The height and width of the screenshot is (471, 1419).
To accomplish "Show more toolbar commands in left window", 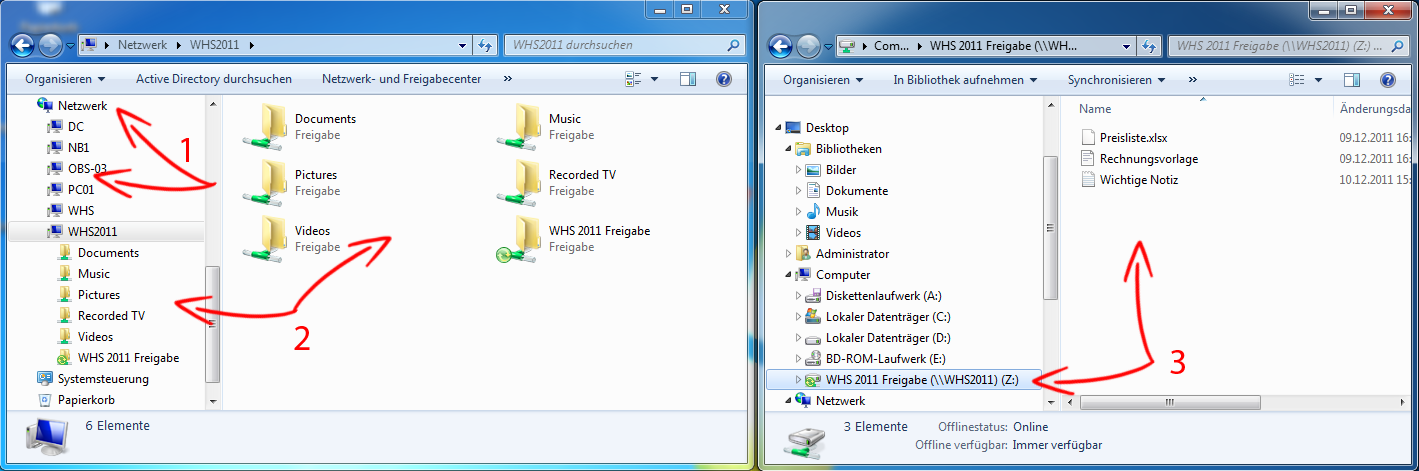I will [x=508, y=78].
